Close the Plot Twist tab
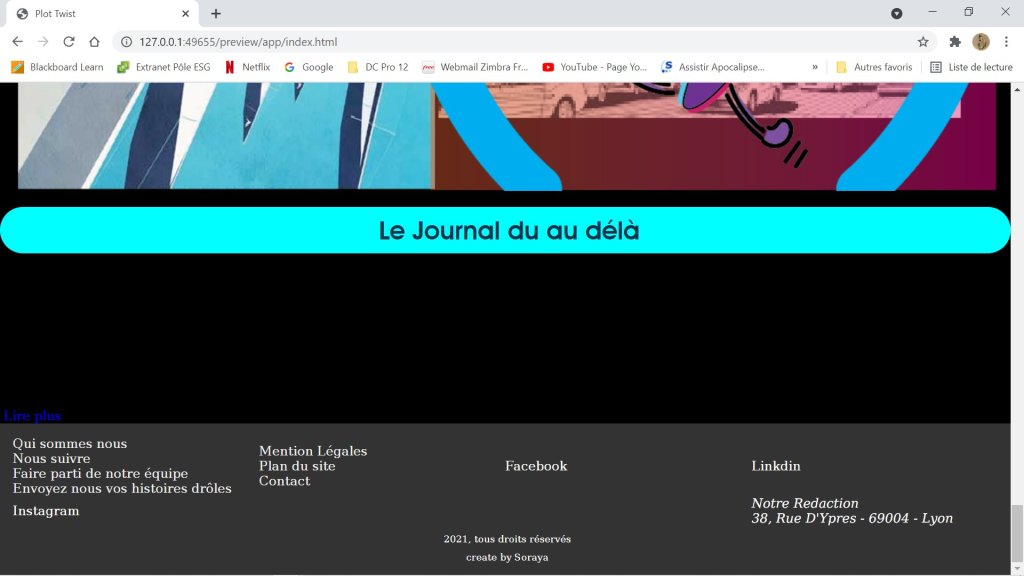The height and width of the screenshot is (576, 1024). click(185, 14)
